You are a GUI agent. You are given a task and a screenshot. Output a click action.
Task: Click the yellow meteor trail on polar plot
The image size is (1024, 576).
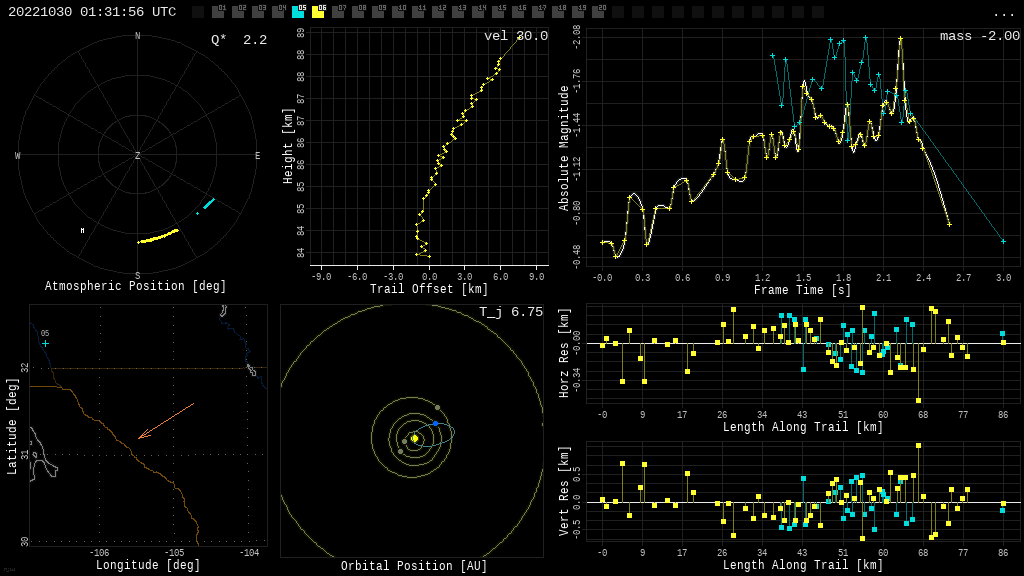pyautogui.click(x=158, y=237)
